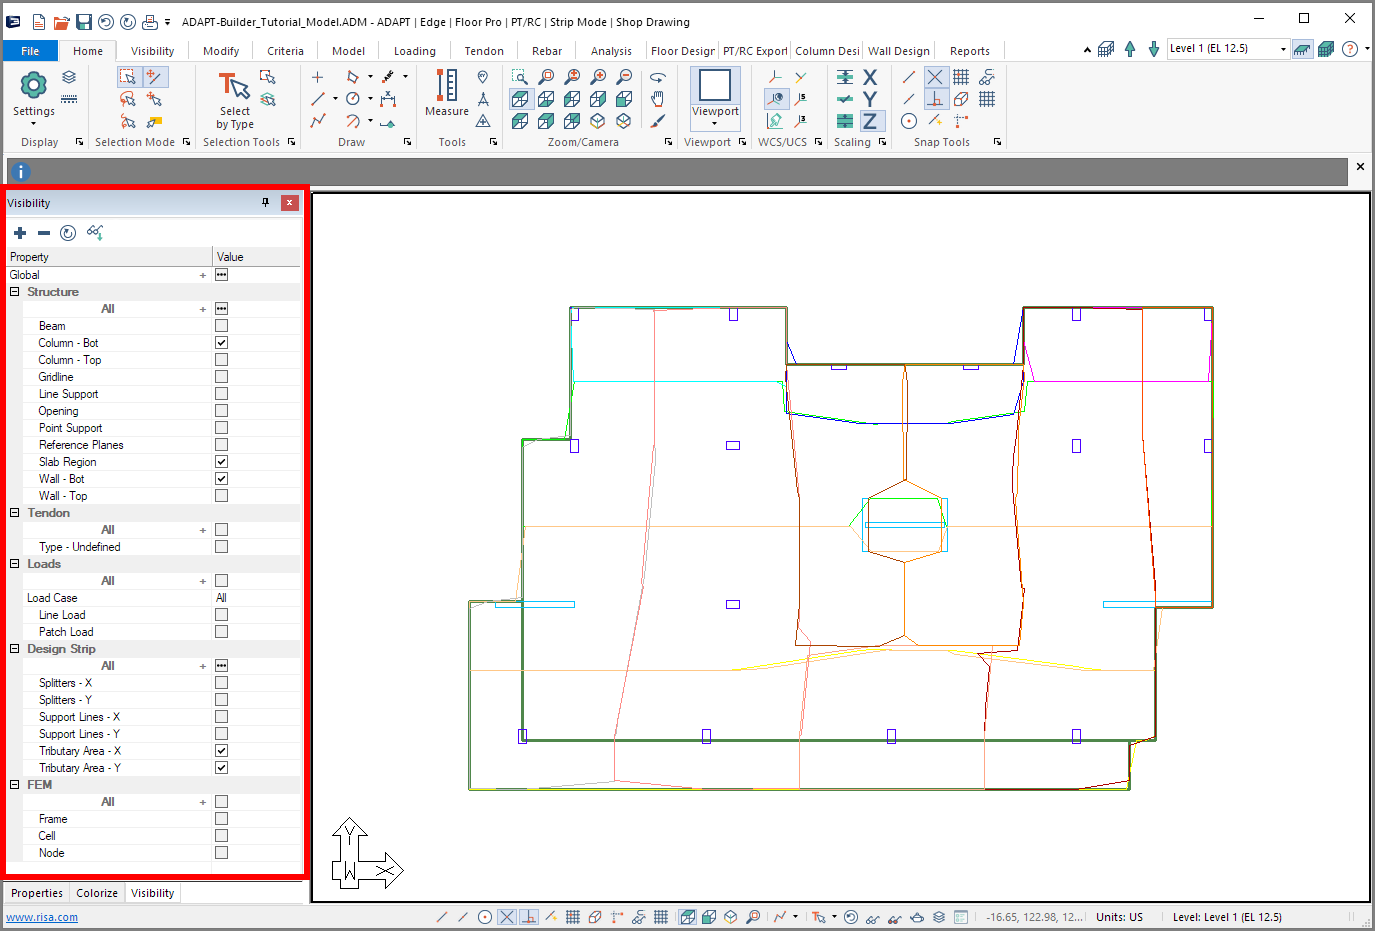
Task: Open the Settings gear in Display group
Action: tap(33, 87)
